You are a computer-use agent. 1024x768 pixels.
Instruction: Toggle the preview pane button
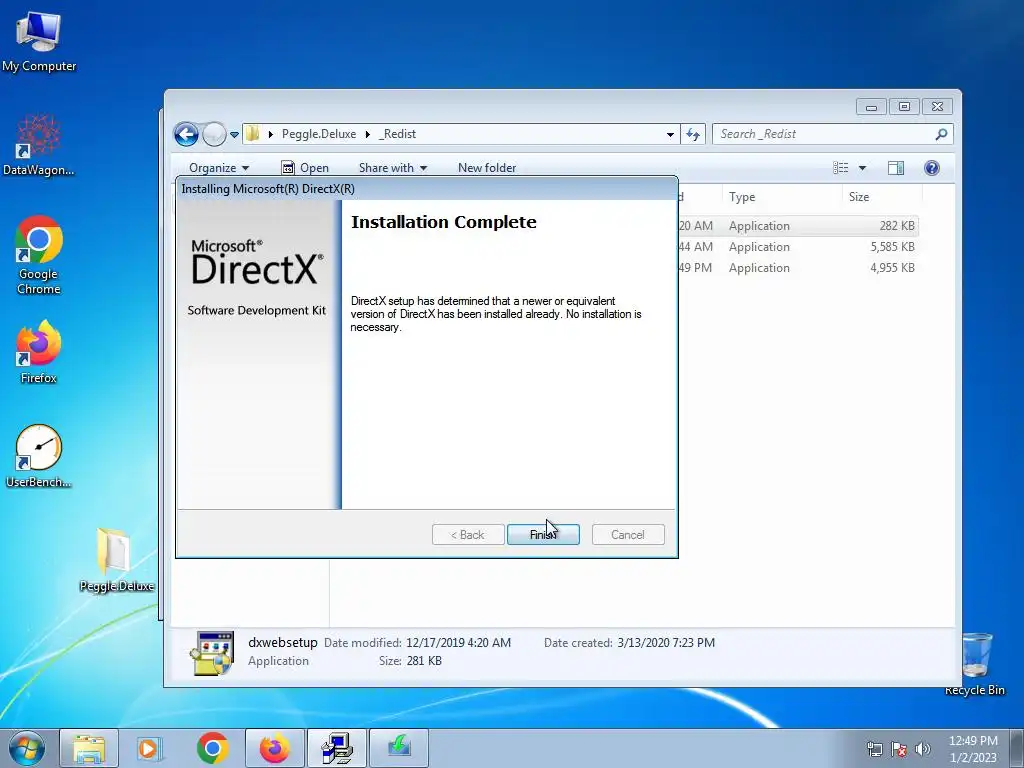(896, 168)
